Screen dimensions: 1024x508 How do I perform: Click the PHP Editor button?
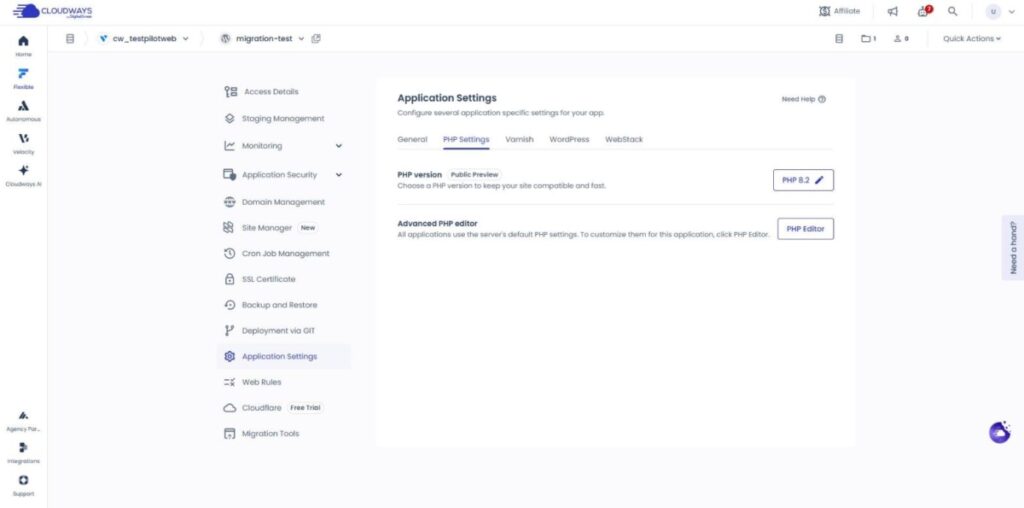click(x=805, y=229)
